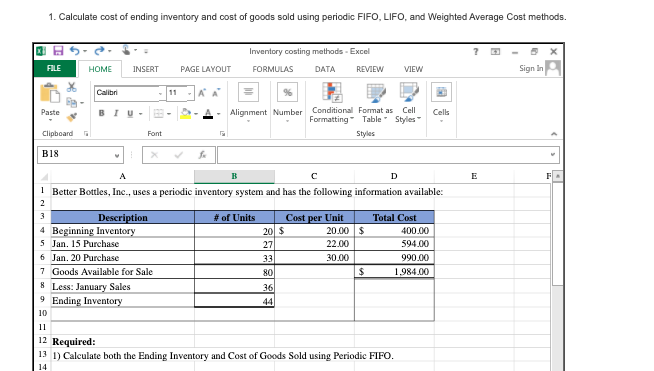Click the Undo arrow icon
This screenshot has height=371, width=654.
(75, 51)
